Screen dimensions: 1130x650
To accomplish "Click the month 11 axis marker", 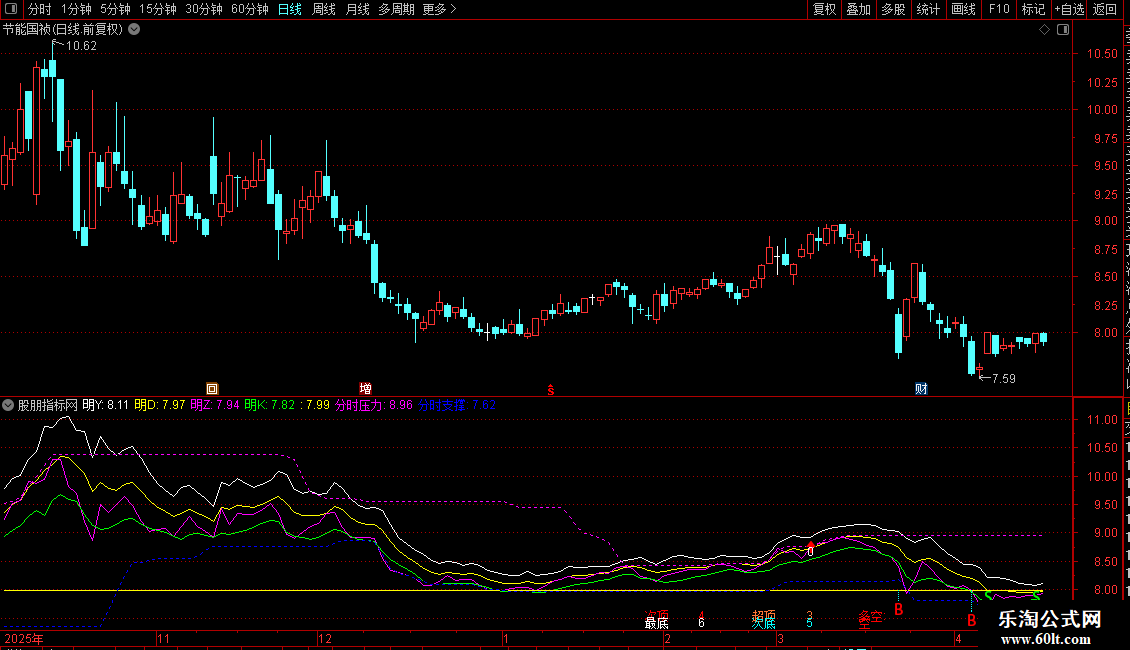I will tap(164, 638).
